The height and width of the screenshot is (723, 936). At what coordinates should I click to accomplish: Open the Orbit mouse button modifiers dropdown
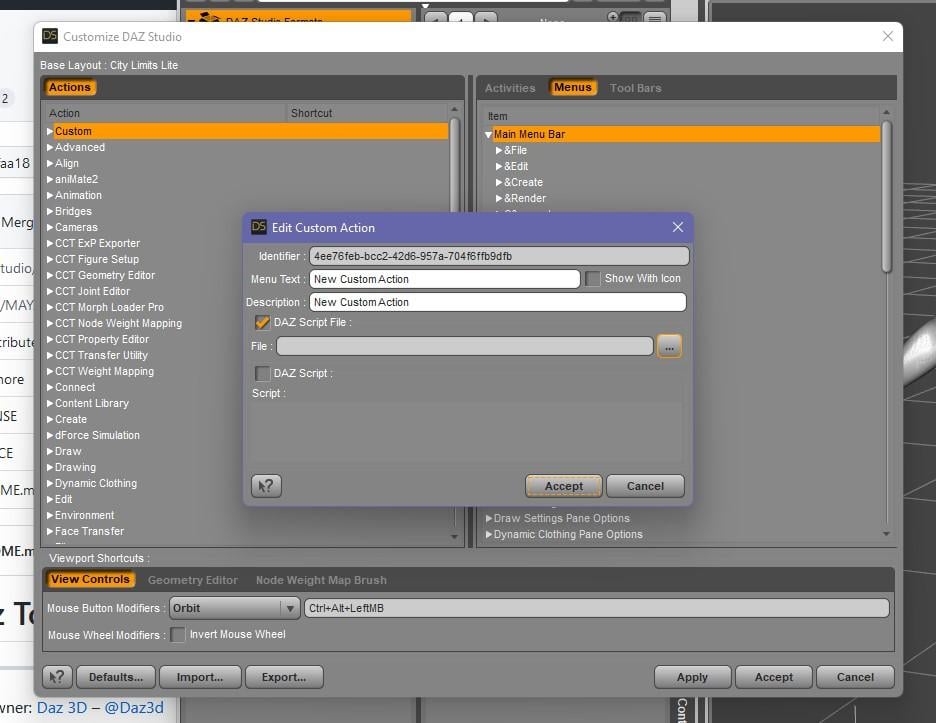[x=234, y=608]
